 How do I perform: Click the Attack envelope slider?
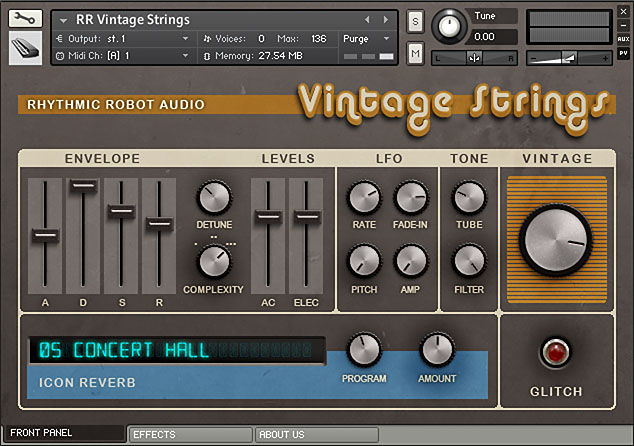44,235
